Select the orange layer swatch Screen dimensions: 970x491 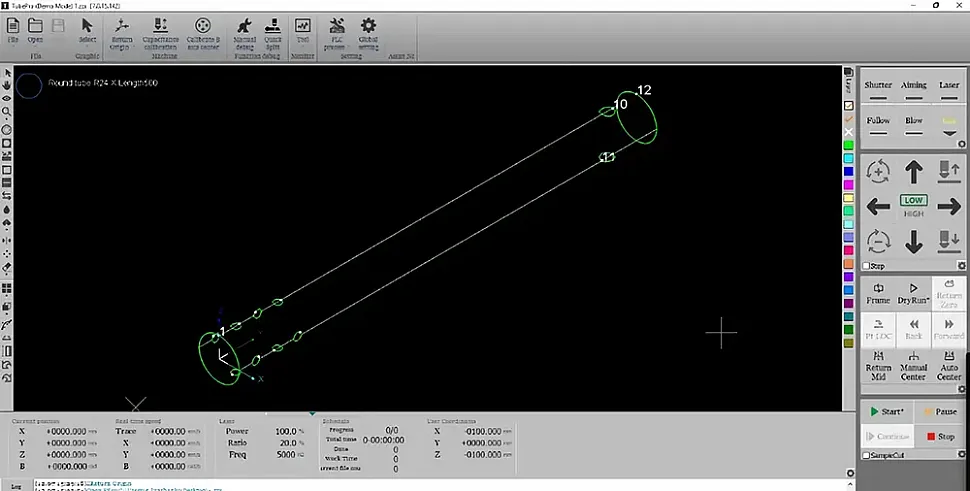click(849, 263)
